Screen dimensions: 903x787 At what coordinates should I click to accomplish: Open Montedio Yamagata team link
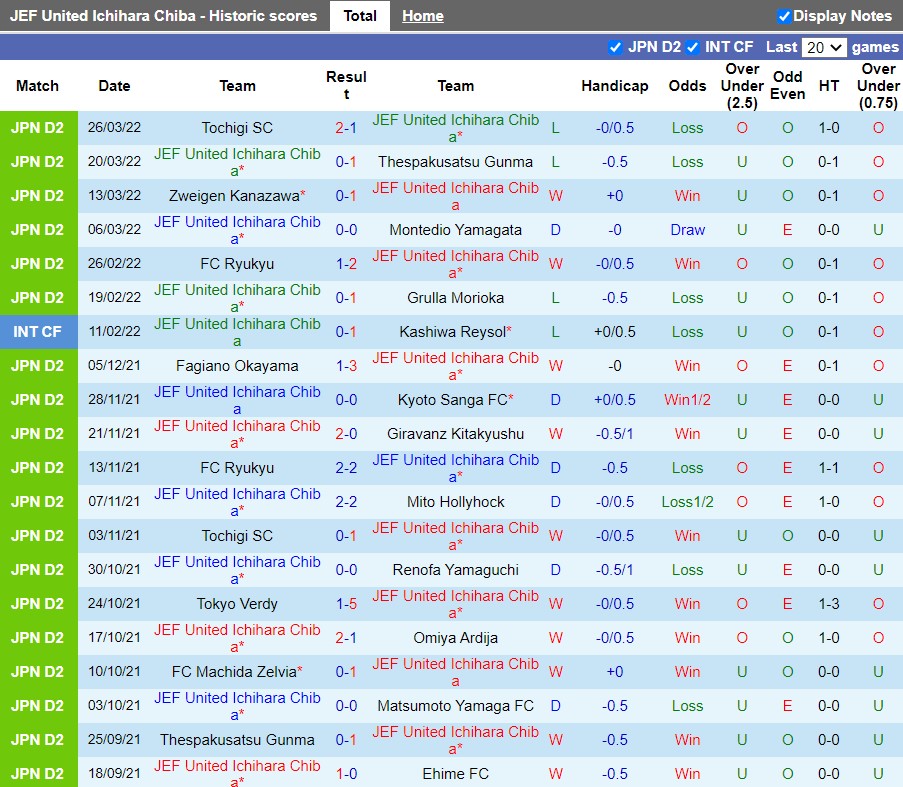[x=455, y=230]
